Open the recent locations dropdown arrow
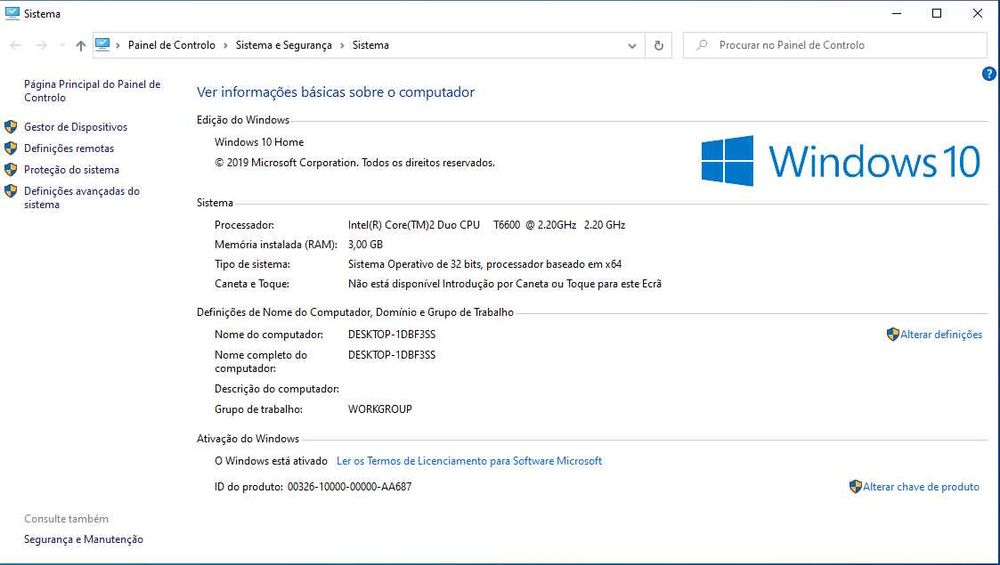This screenshot has height=565, width=1000. click(62, 45)
